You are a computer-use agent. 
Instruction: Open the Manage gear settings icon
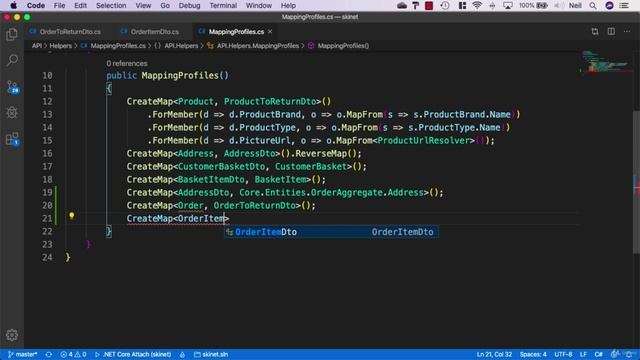pyautogui.click(x=12, y=335)
